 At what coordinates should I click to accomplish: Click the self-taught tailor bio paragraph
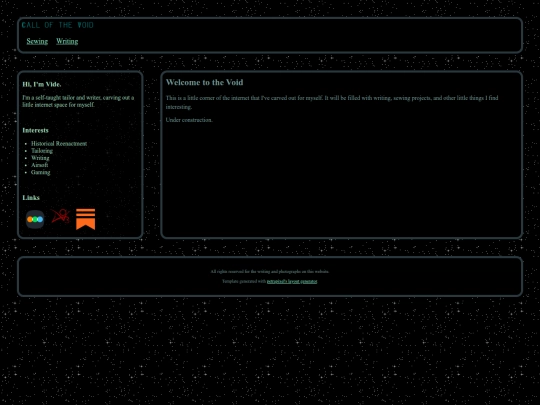[x=78, y=101]
